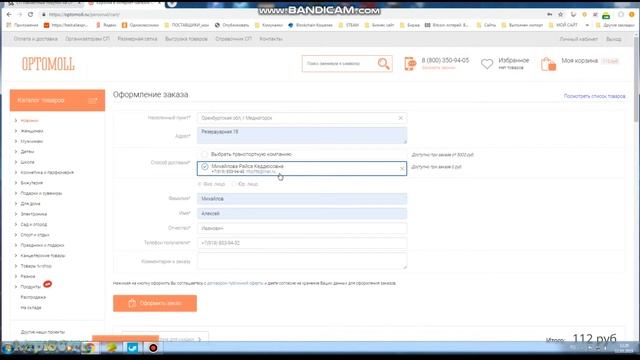
Task: Open Сад и огород category
Action: point(33,224)
